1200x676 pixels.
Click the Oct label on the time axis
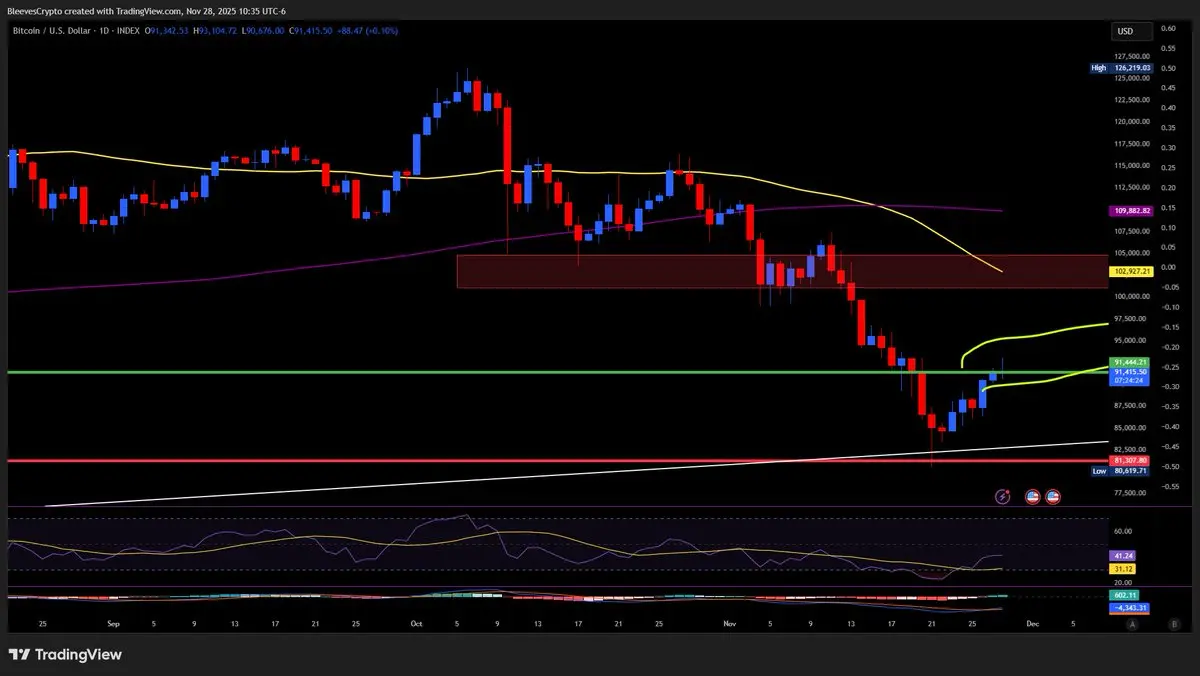(417, 623)
